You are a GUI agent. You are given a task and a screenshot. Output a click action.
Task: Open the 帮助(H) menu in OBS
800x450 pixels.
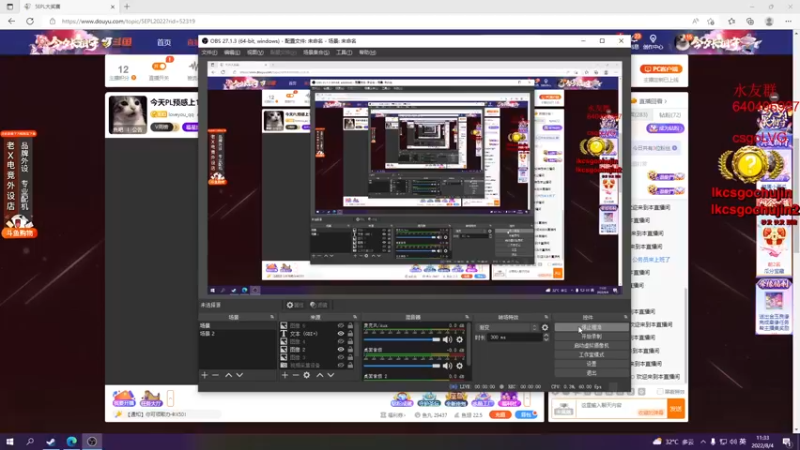pyautogui.click(x=367, y=52)
